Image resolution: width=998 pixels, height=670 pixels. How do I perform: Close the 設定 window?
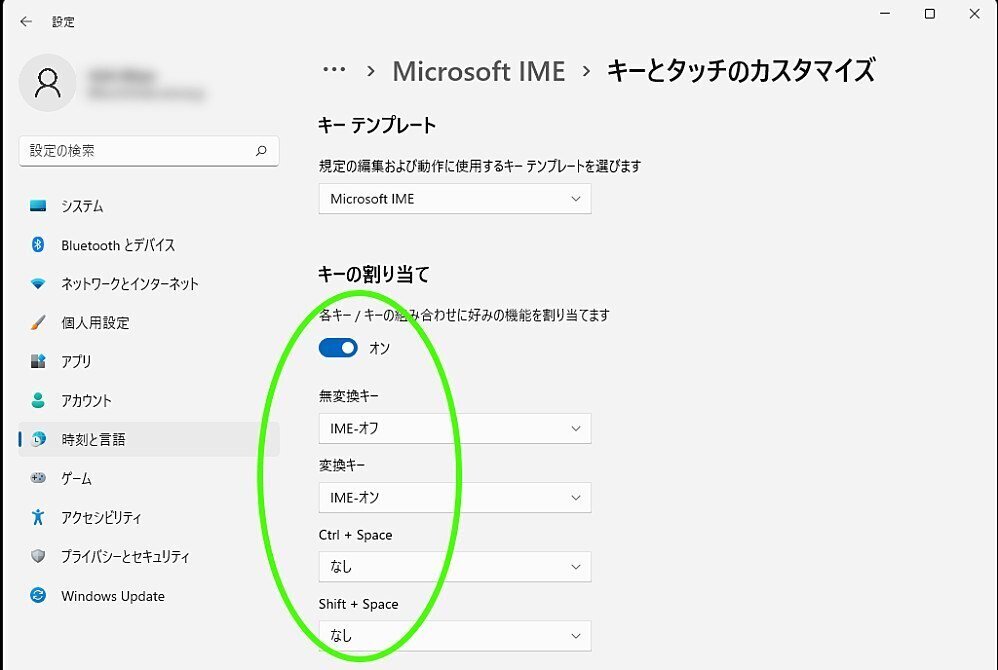[974, 14]
